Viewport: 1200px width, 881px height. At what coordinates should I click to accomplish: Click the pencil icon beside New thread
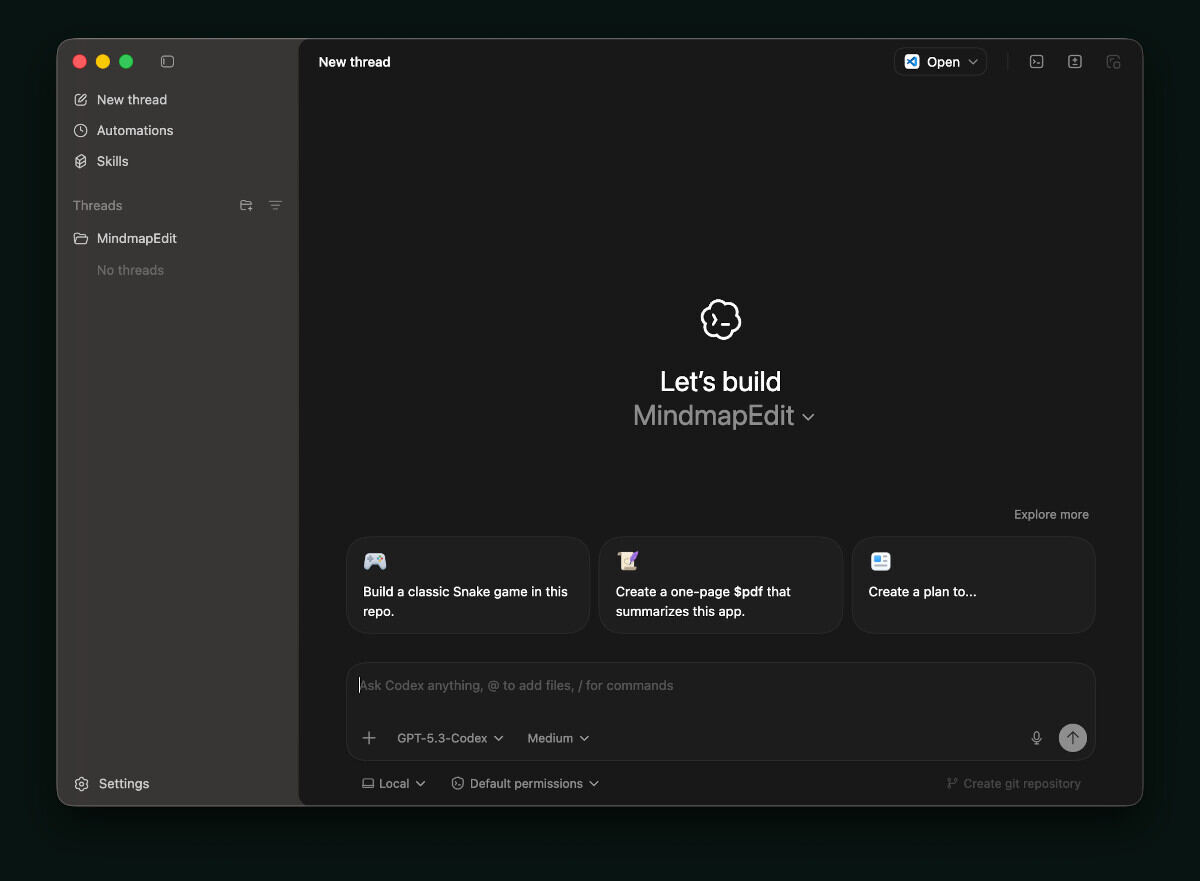pyautogui.click(x=81, y=100)
